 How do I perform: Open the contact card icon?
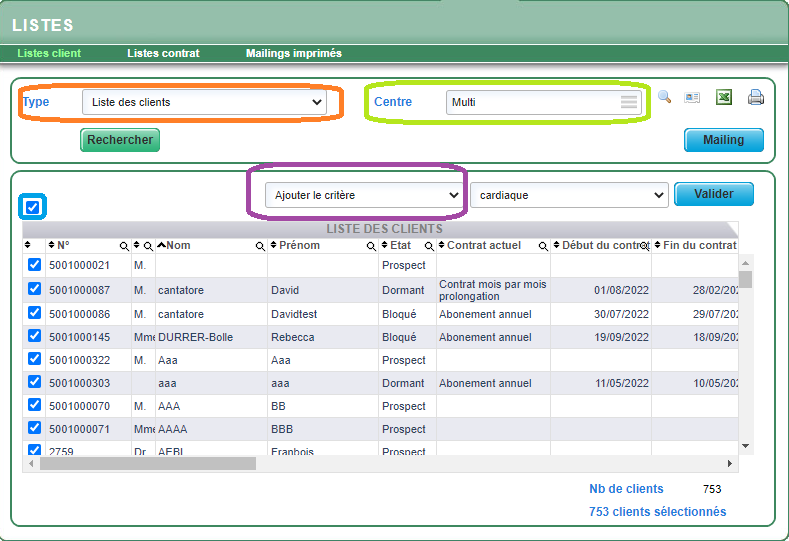click(x=692, y=97)
